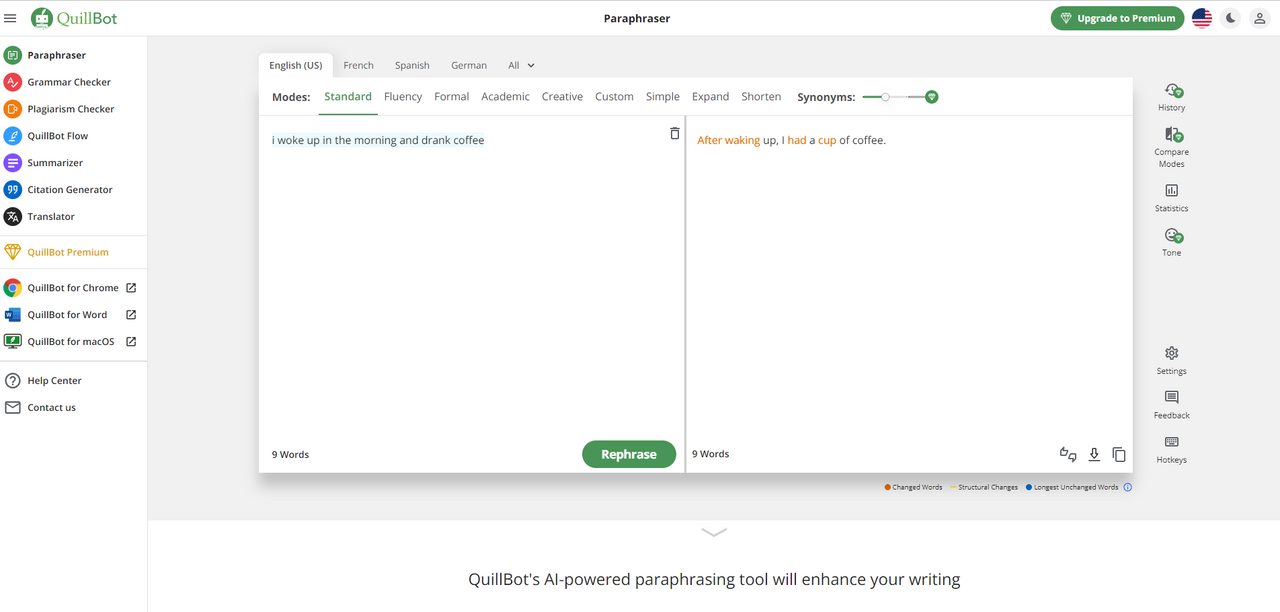
Task: Delete input text with trash icon
Action: (x=675, y=134)
